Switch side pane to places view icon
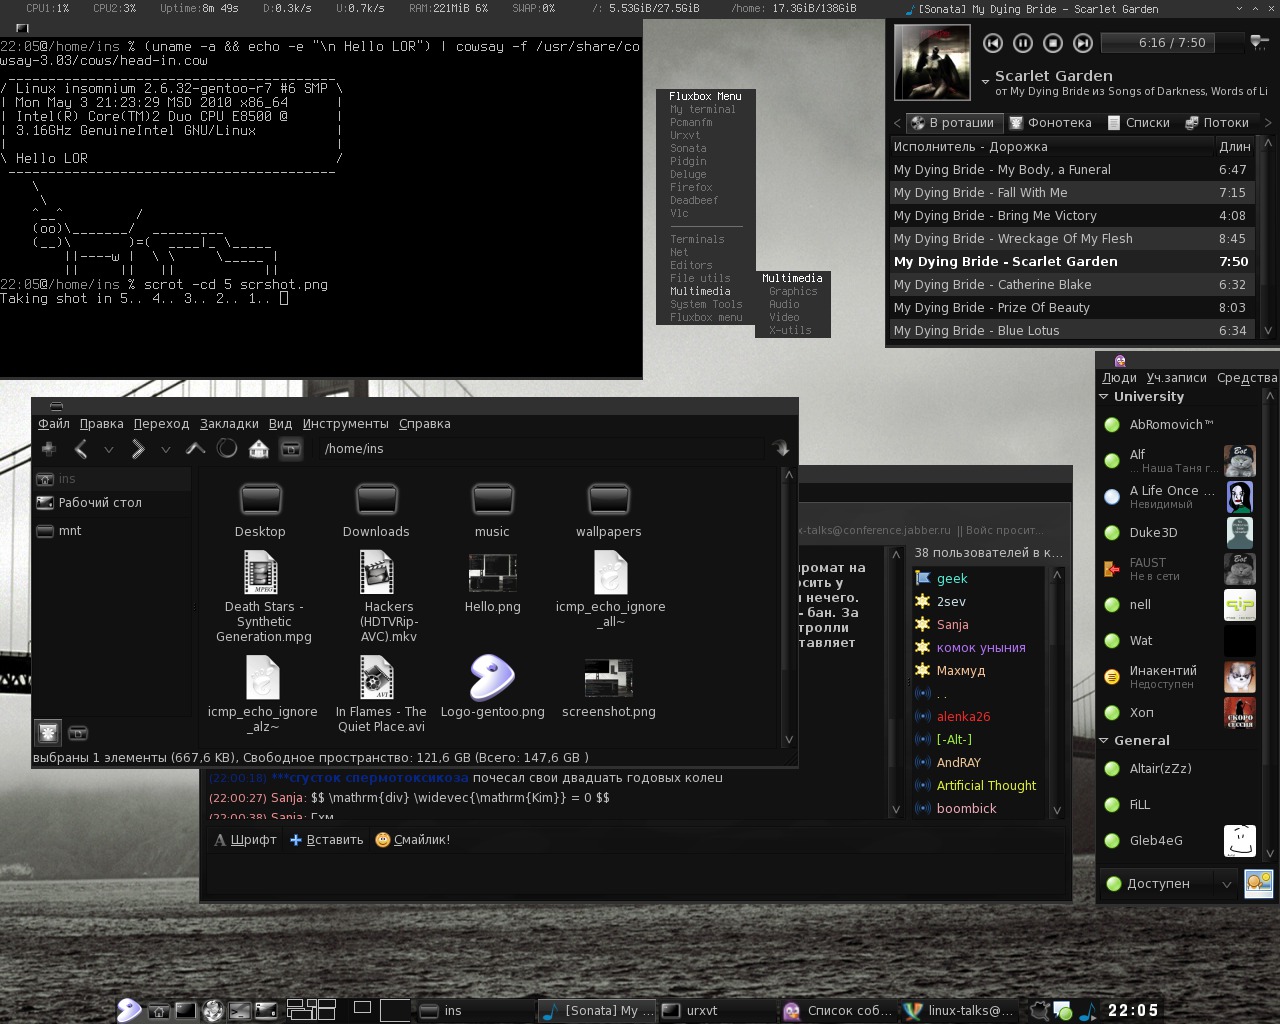The height and width of the screenshot is (1024, 1280). [47, 733]
